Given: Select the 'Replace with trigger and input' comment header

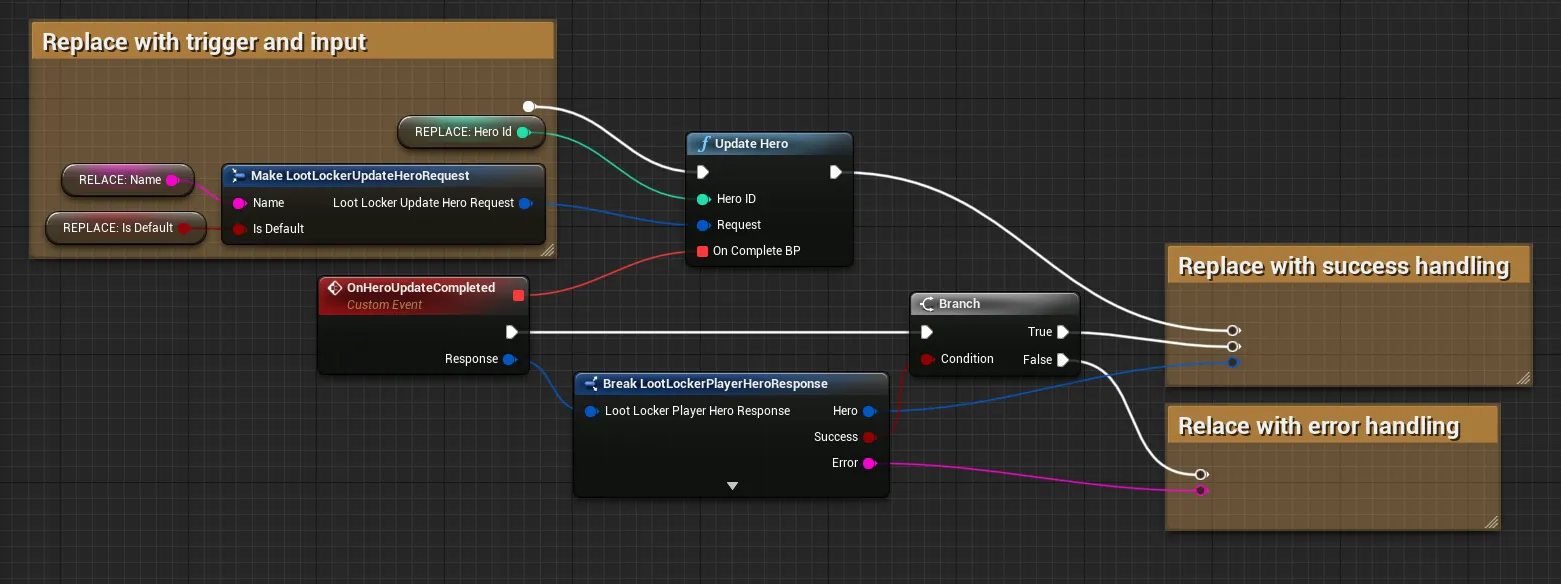Looking at the screenshot, I should 293,42.
